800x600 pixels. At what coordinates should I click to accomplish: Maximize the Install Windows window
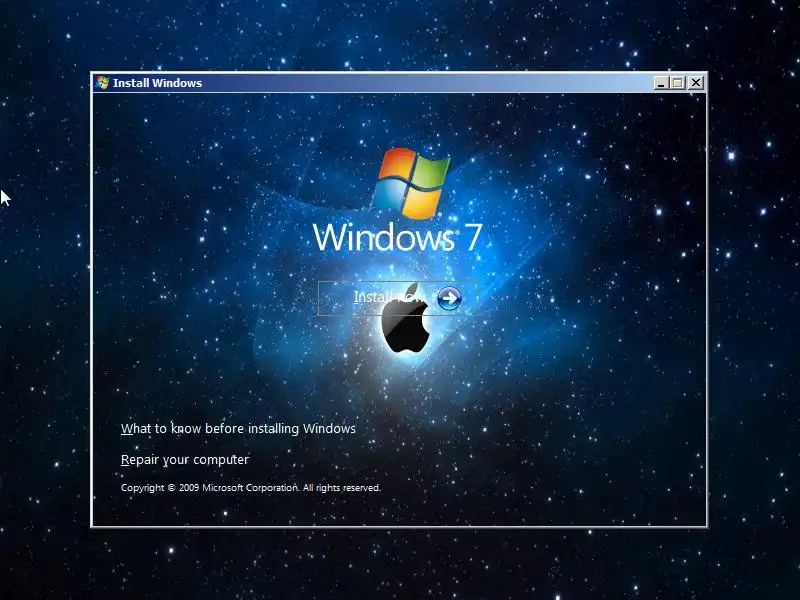[678, 83]
